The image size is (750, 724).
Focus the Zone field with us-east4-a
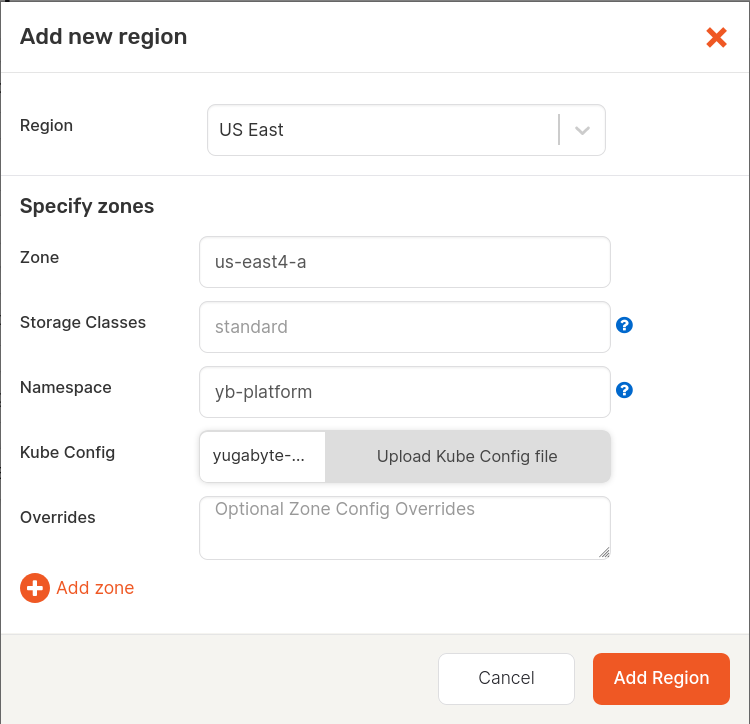tap(404, 262)
